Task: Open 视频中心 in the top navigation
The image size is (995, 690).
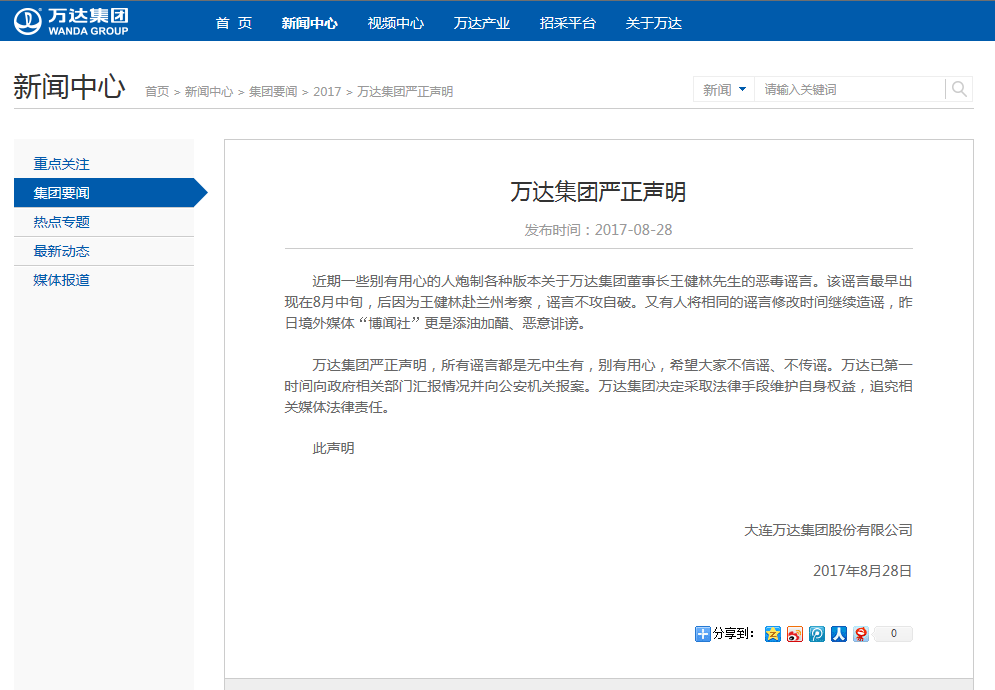Action: point(395,23)
